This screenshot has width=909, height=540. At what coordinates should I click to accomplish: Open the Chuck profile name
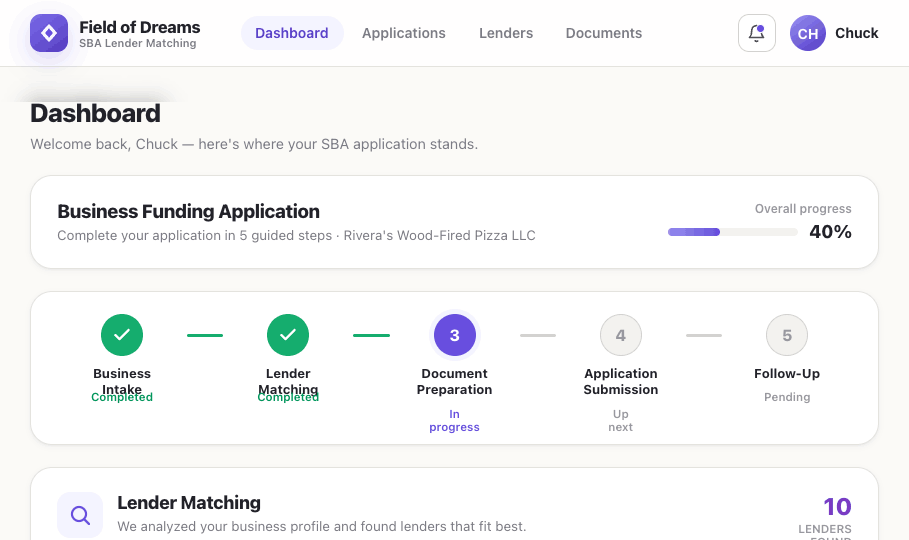pos(856,33)
